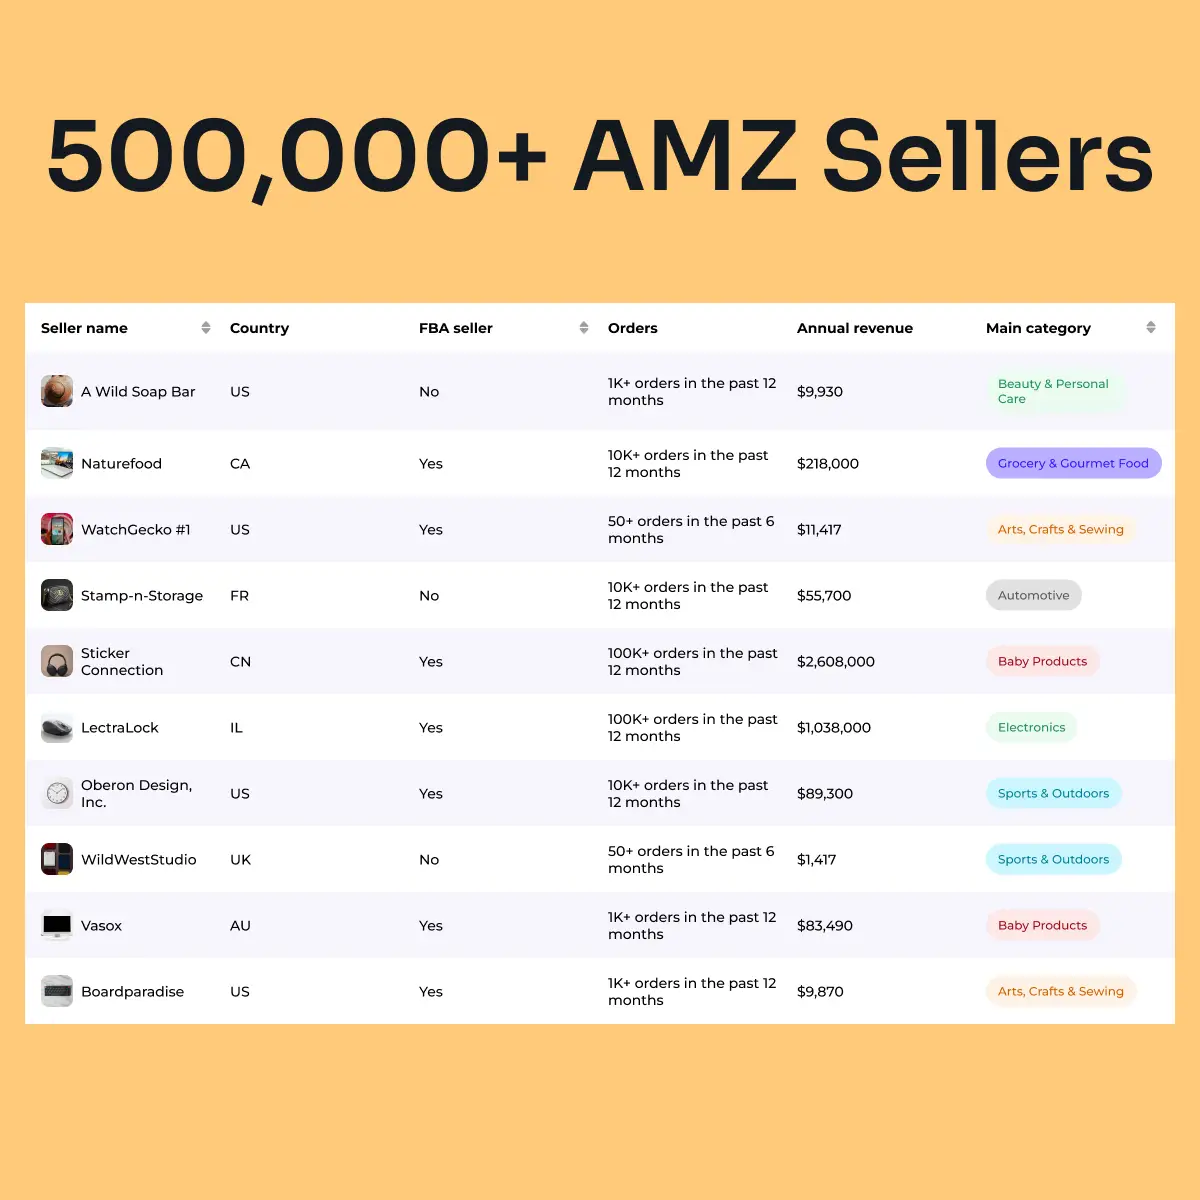Sort by Main category
The width and height of the screenshot is (1200, 1200).
tap(1151, 327)
